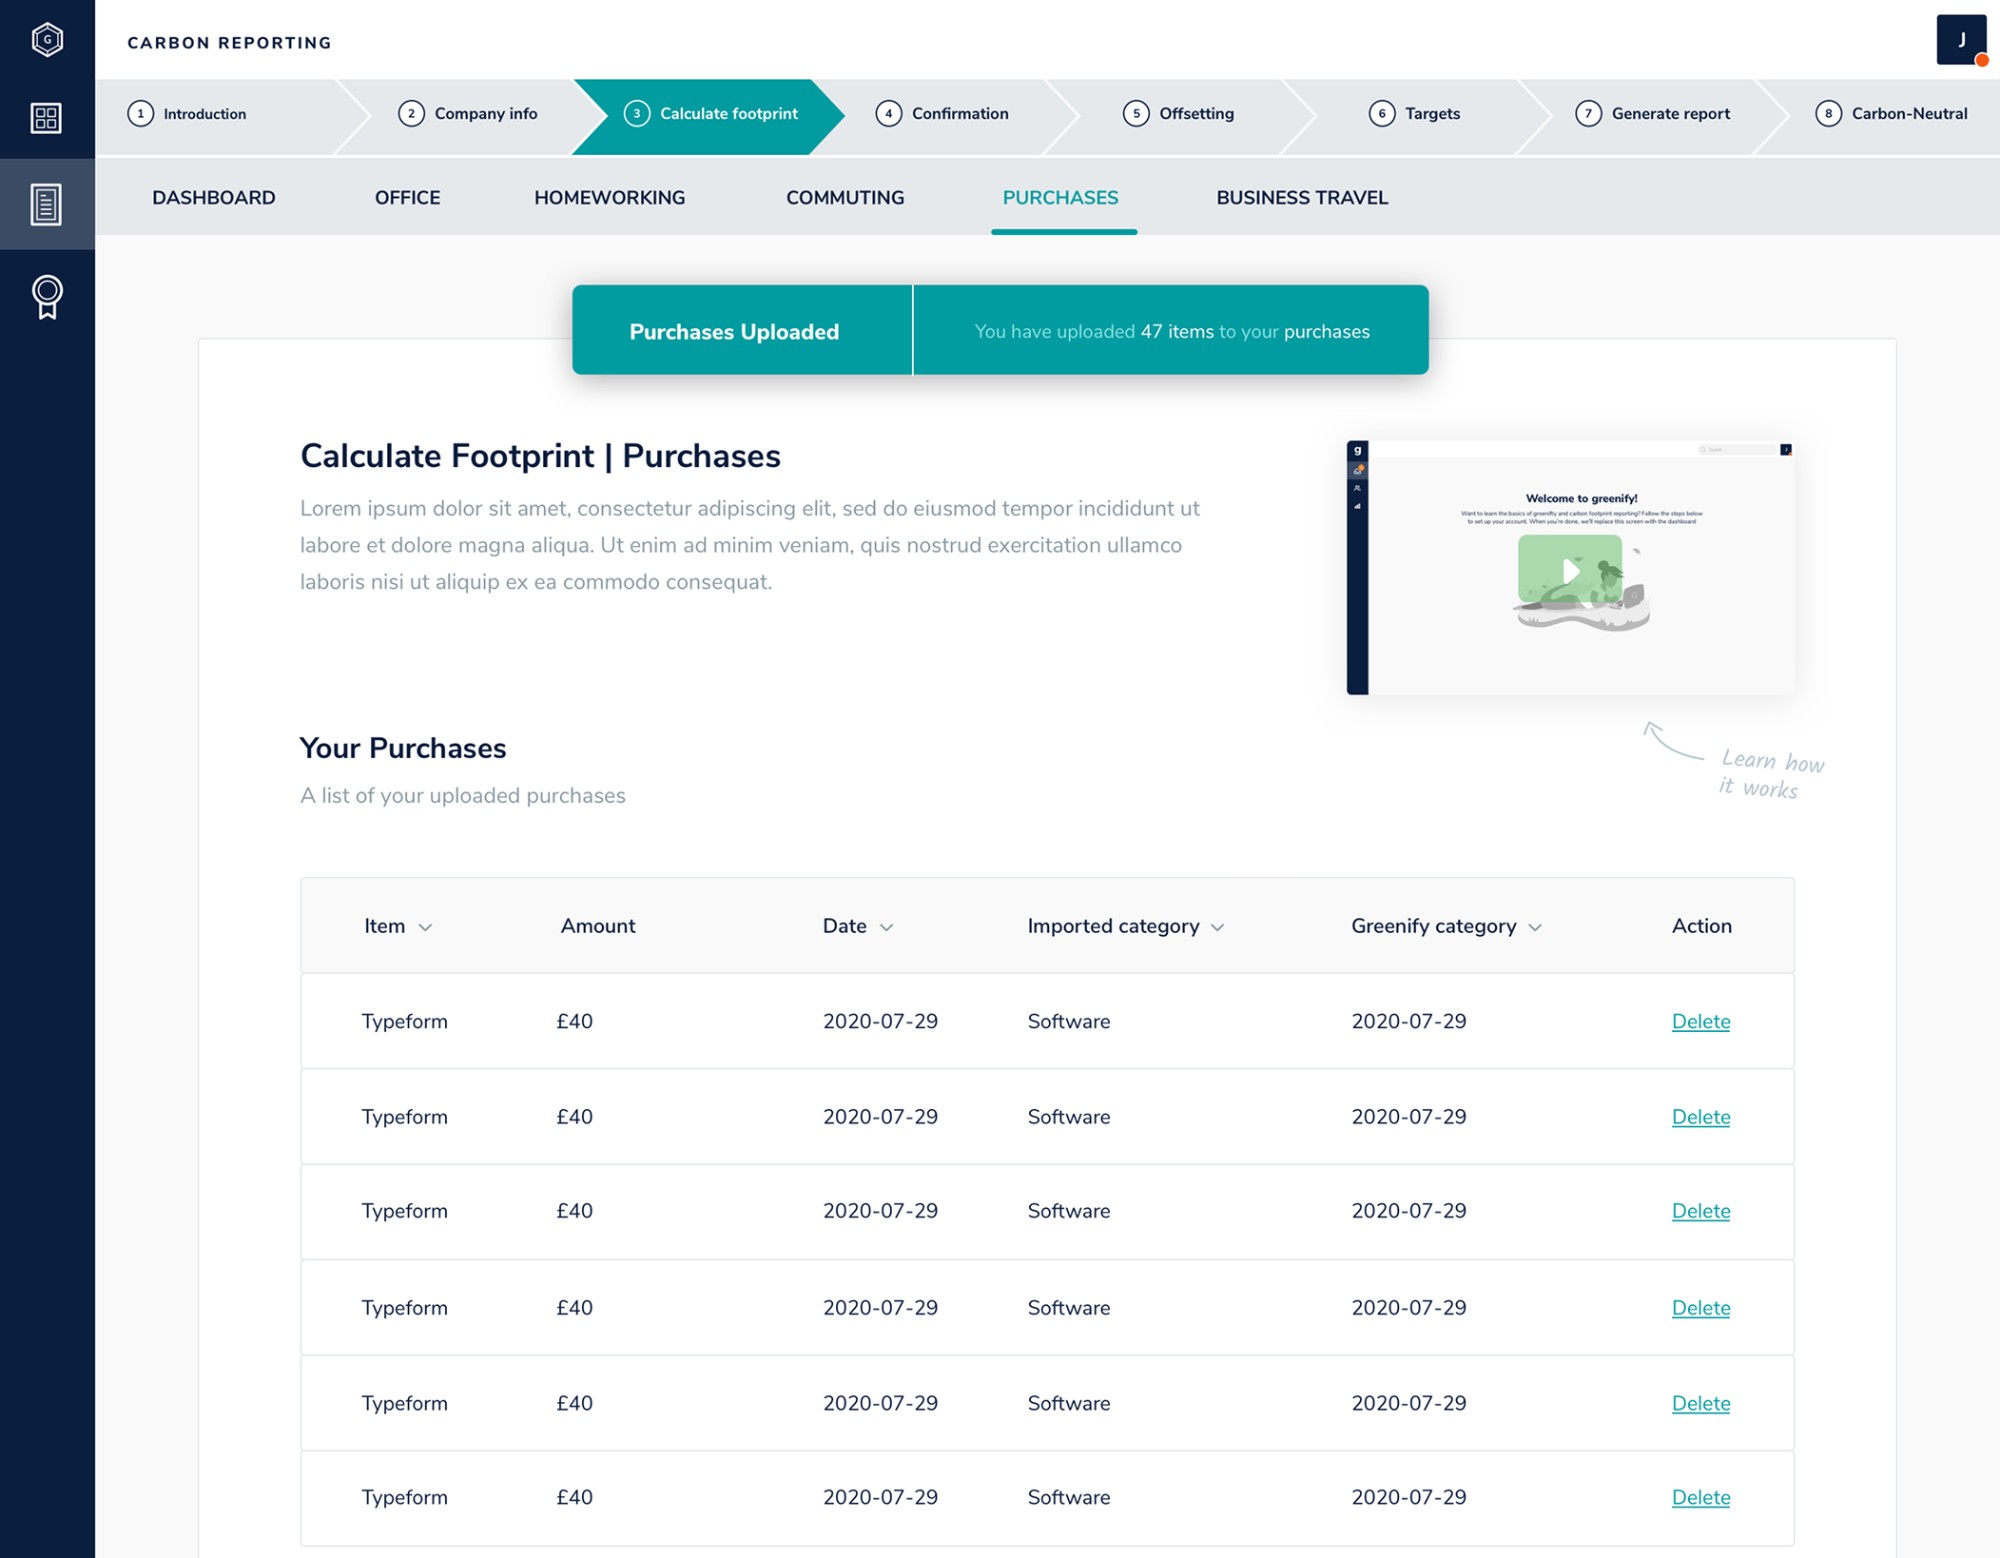Image resolution: width=2000 pixels, height=1558 pixels.
Task: Select the report document sidebar icon
Action: click(x=46, y=204)
